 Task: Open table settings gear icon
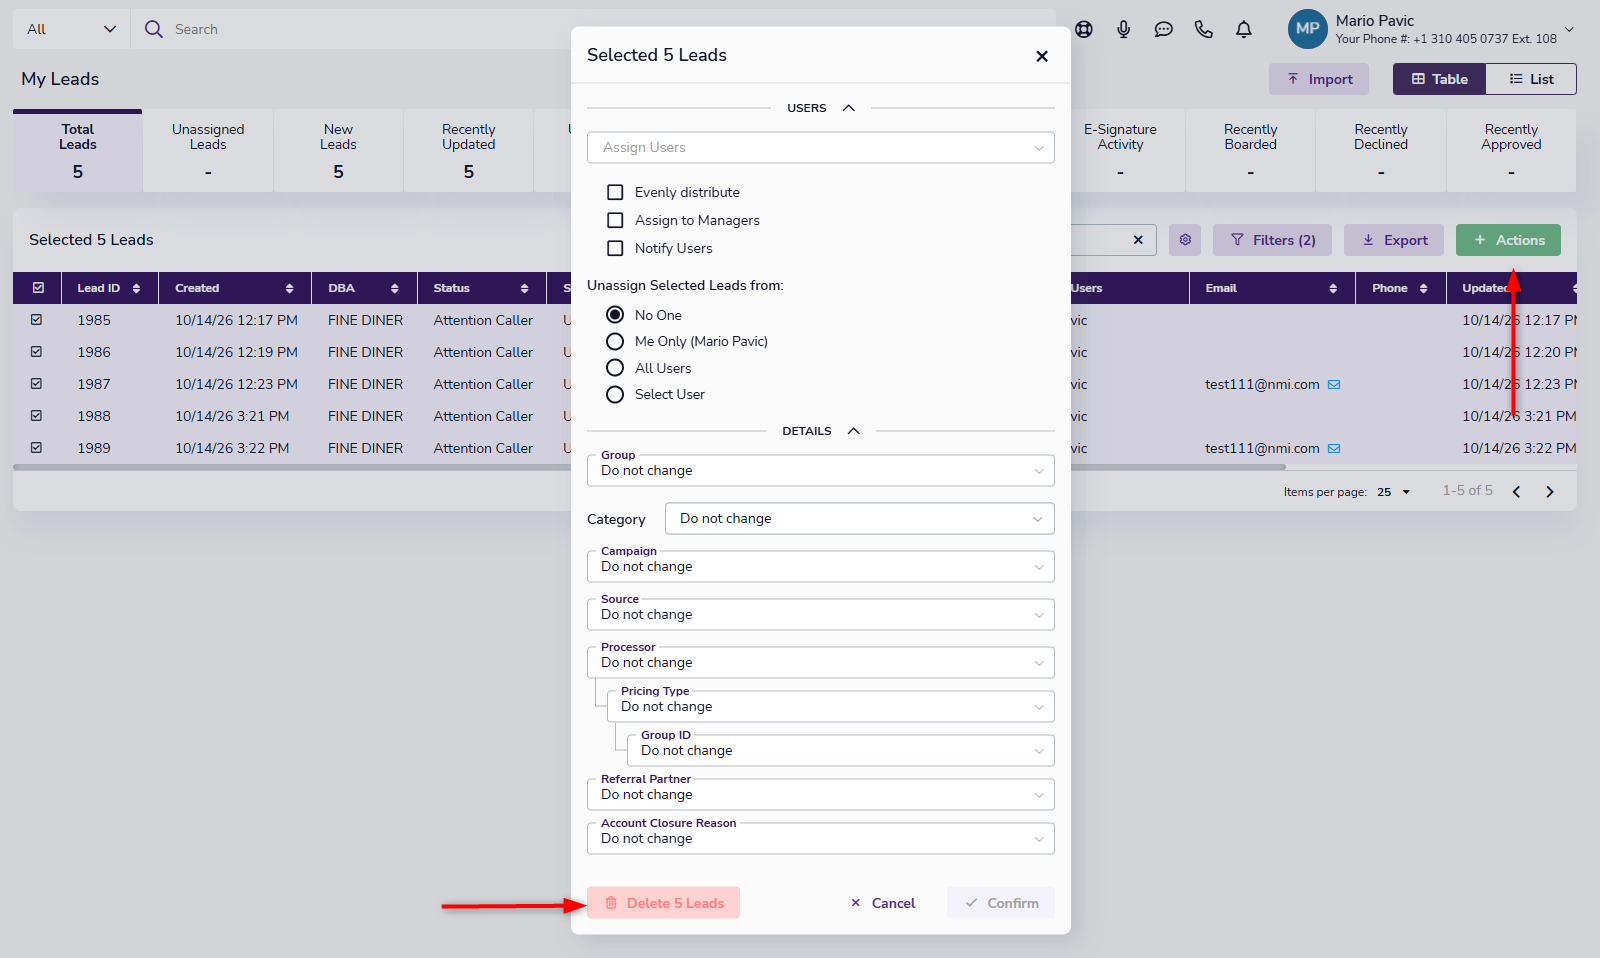click(1185, 240)
